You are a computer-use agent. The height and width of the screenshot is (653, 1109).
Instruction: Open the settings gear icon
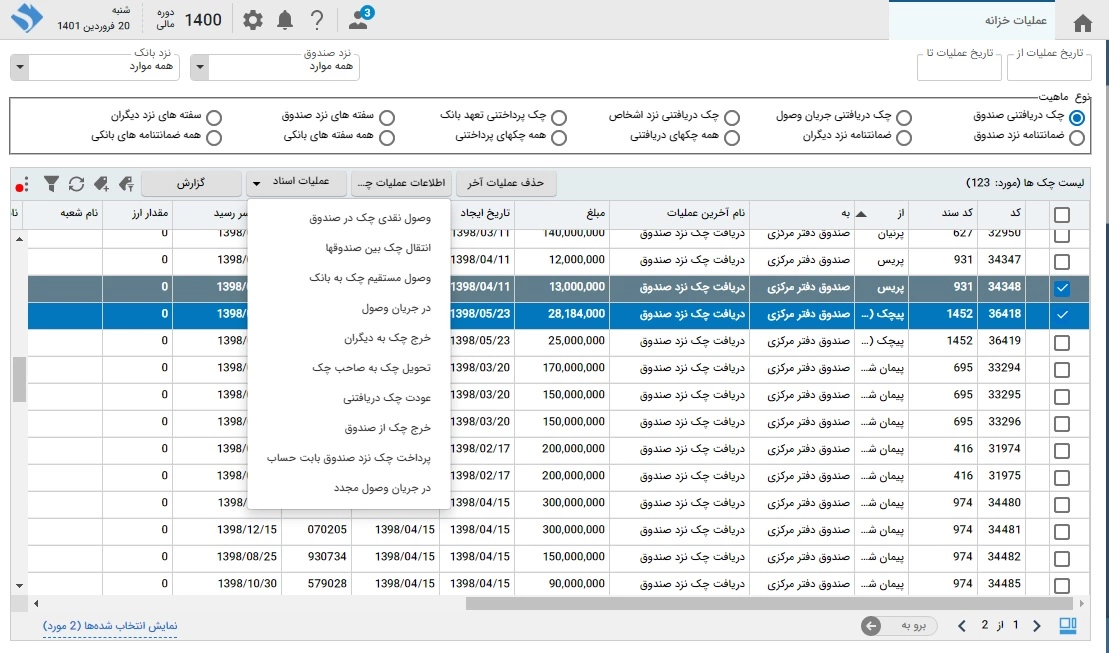coord(254,20)
